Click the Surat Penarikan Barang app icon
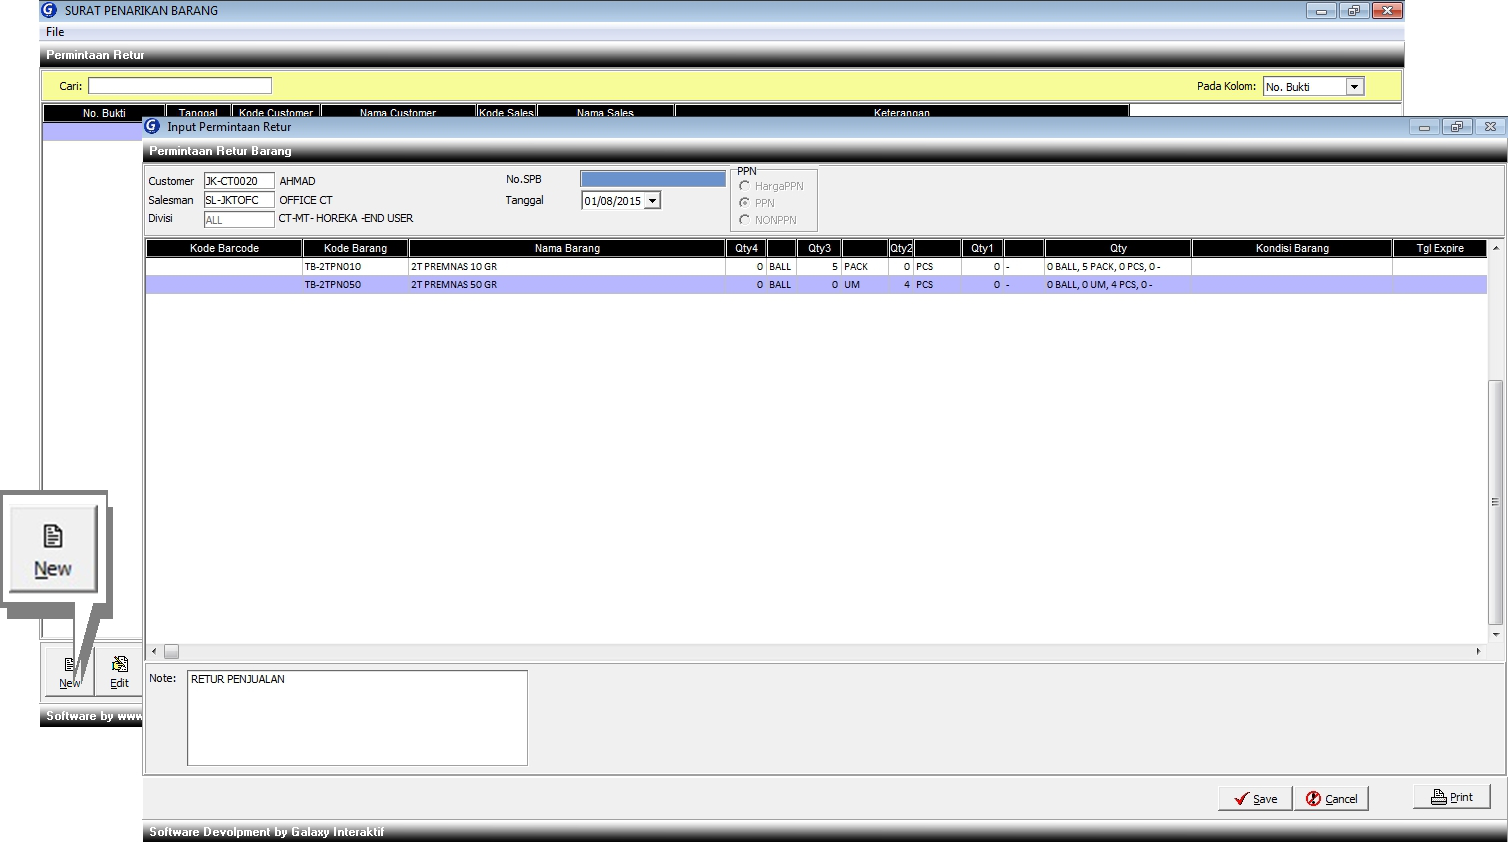The height and width of the screenshot is (842, 1508). click(48, 11)
